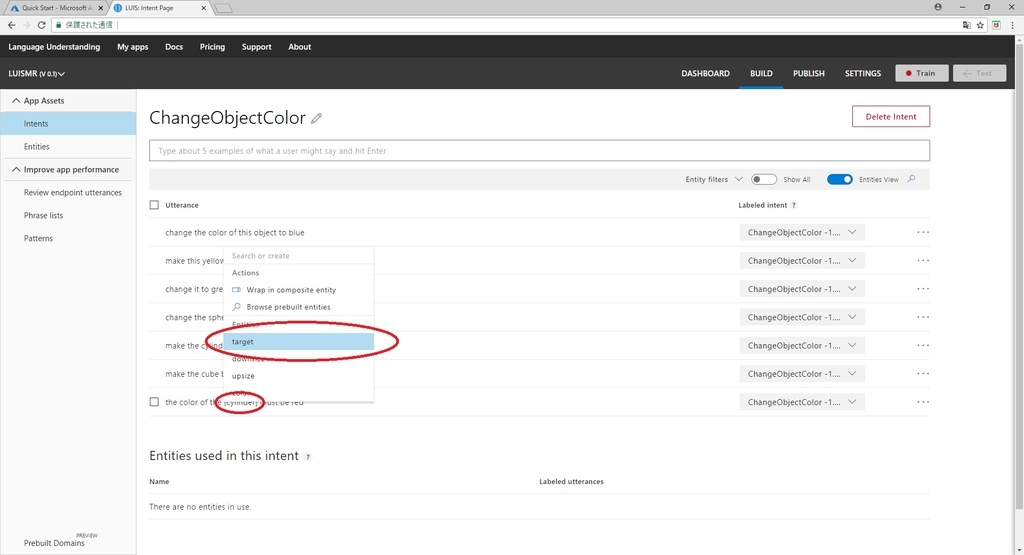Image resolution: width=1024 pixels, height=555 pixels.
Task: Click the Test button
Action: [x=979, y=73]
